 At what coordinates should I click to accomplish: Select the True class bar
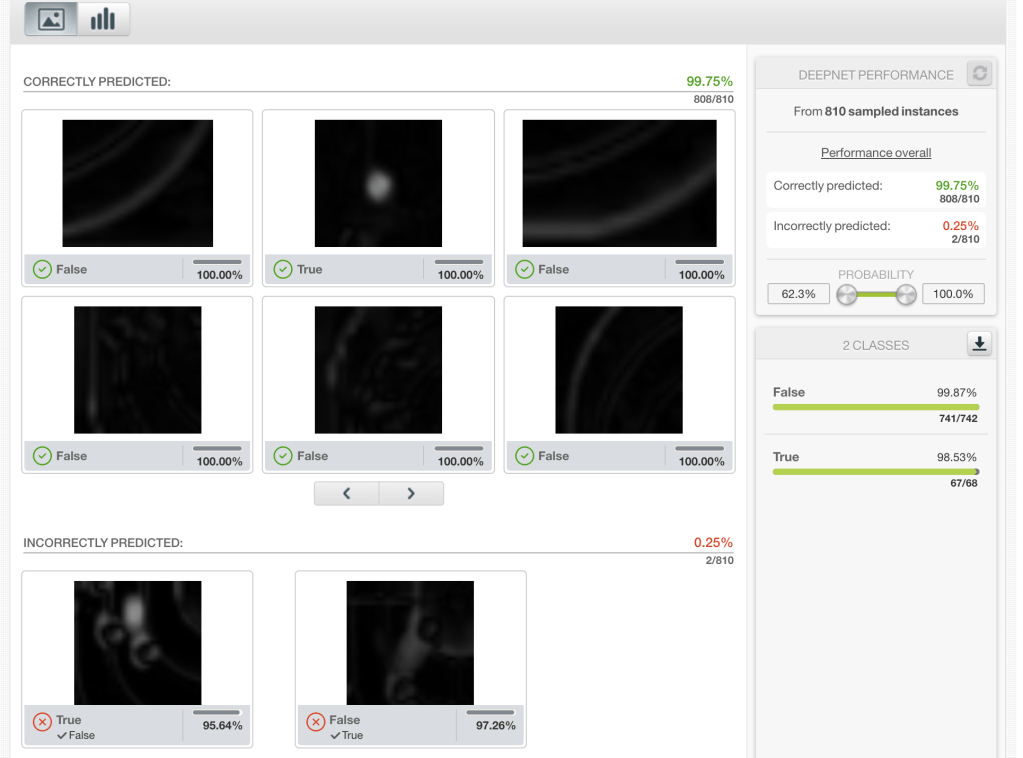875,471
